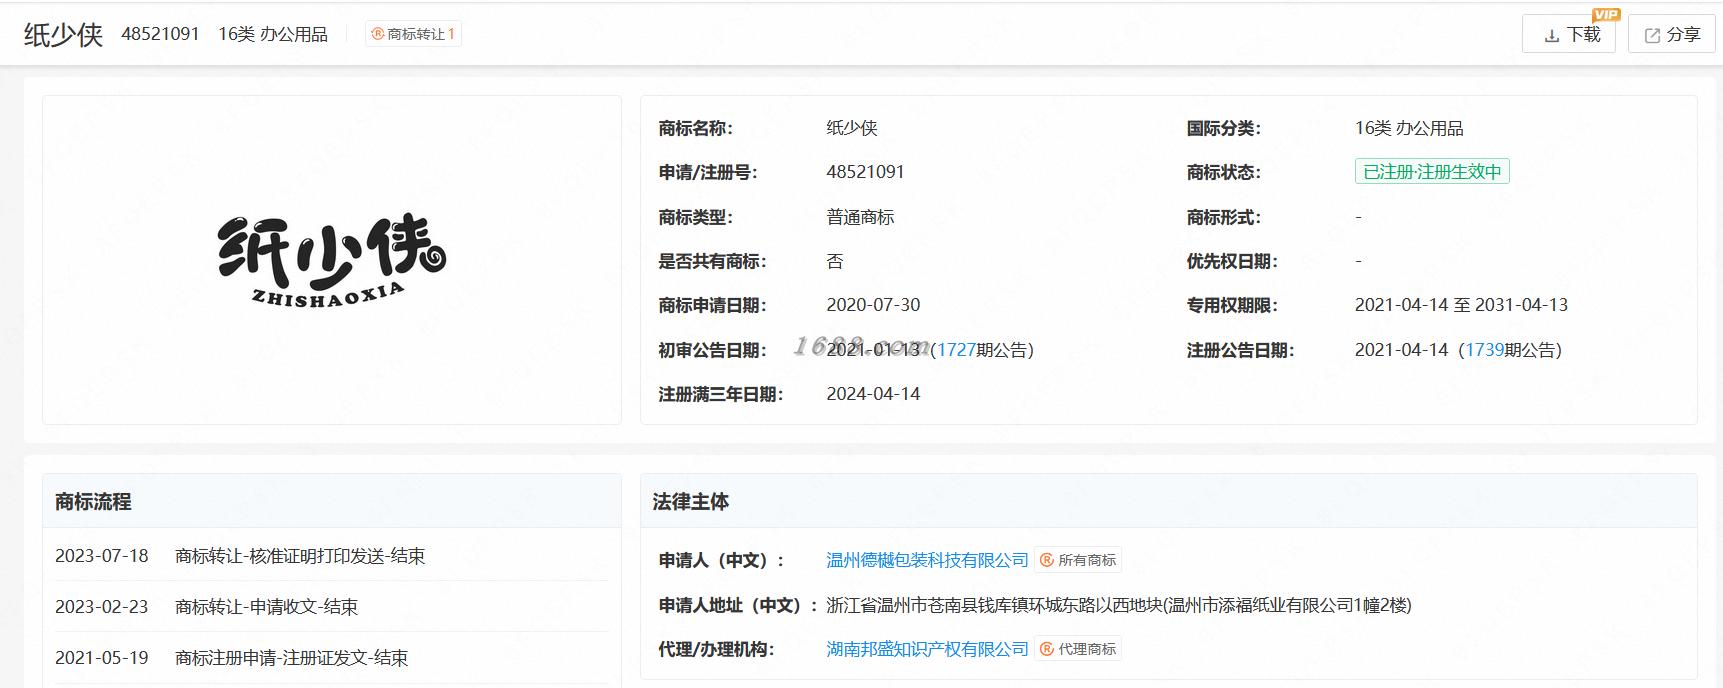1723x688 pixels.
Task: Click exclusive period 2021-04-14 至 2031-04-13
Action: (x=1461, y=305)
